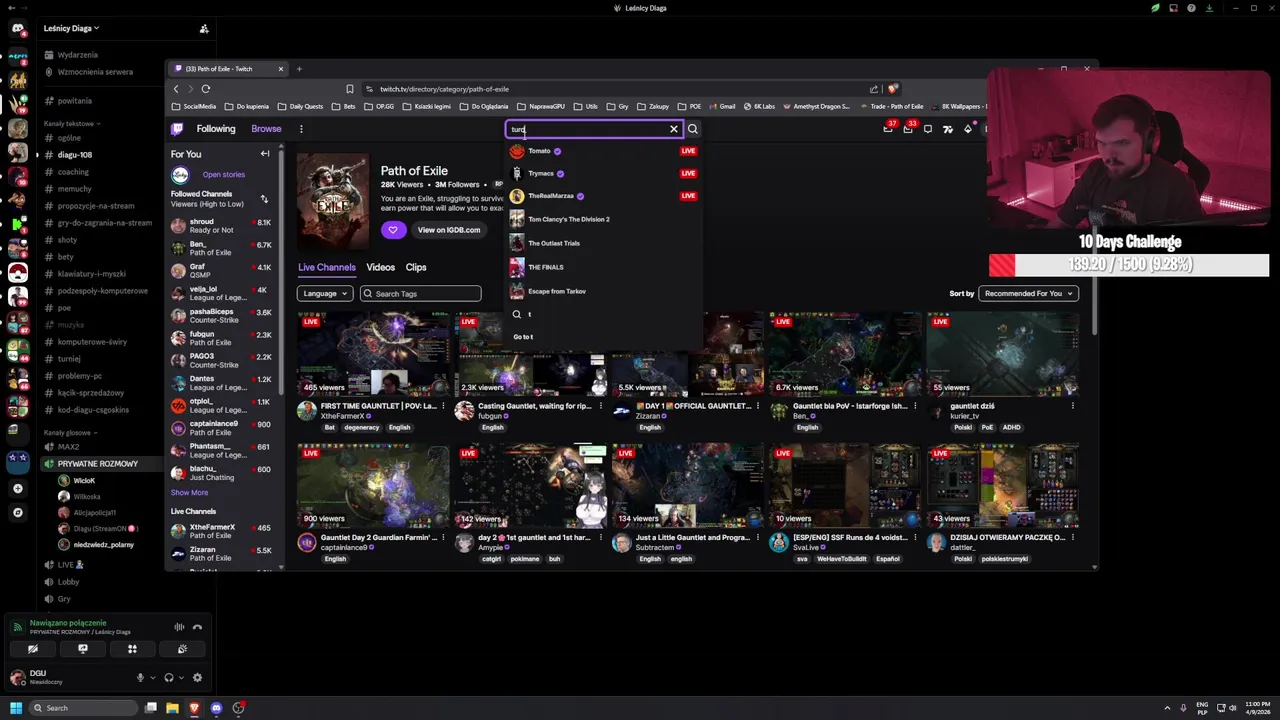
Task: Open options for XtheFarmerX stream card
Action: pos(444,406)
